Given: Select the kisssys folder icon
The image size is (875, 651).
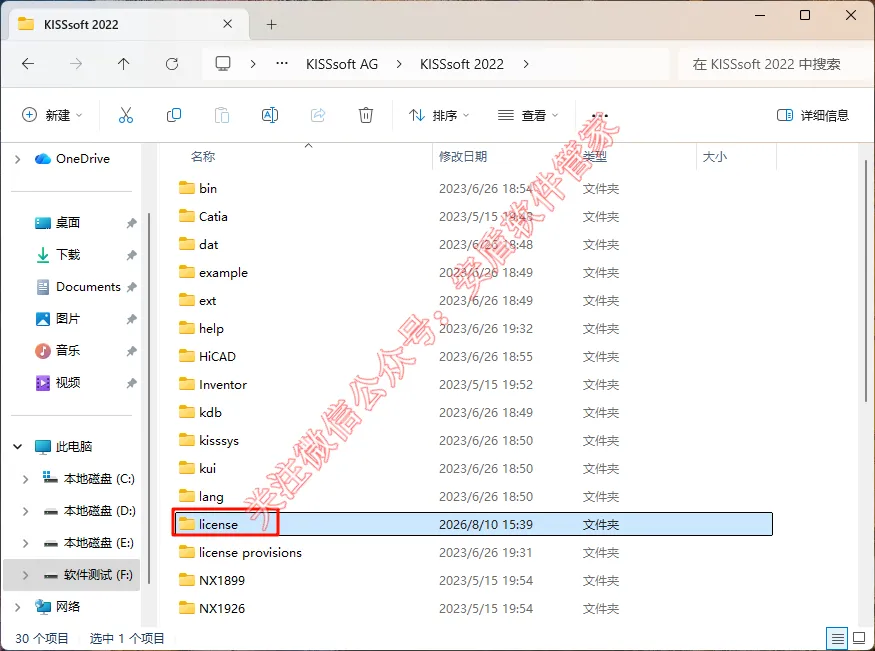Looking at the screenshot, I should click(x=186, y=440).
